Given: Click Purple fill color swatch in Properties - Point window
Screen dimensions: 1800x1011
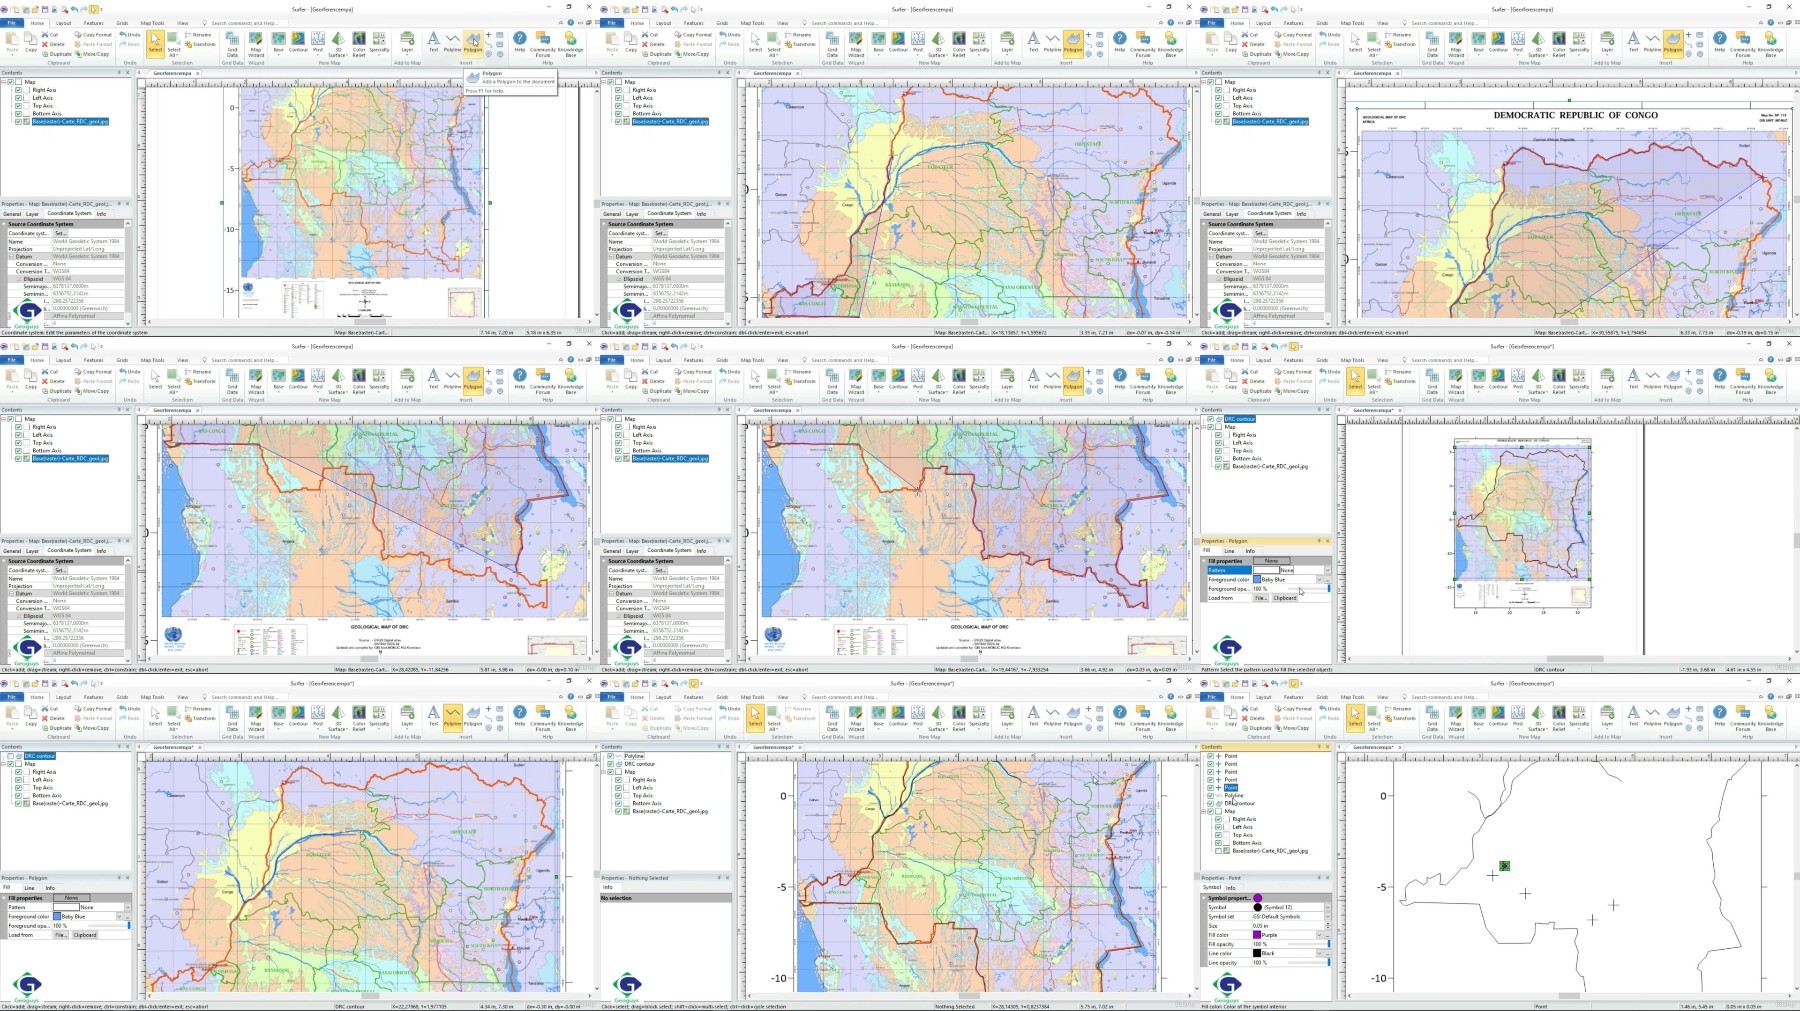Looking at the screenshot, I should 1257,935.
